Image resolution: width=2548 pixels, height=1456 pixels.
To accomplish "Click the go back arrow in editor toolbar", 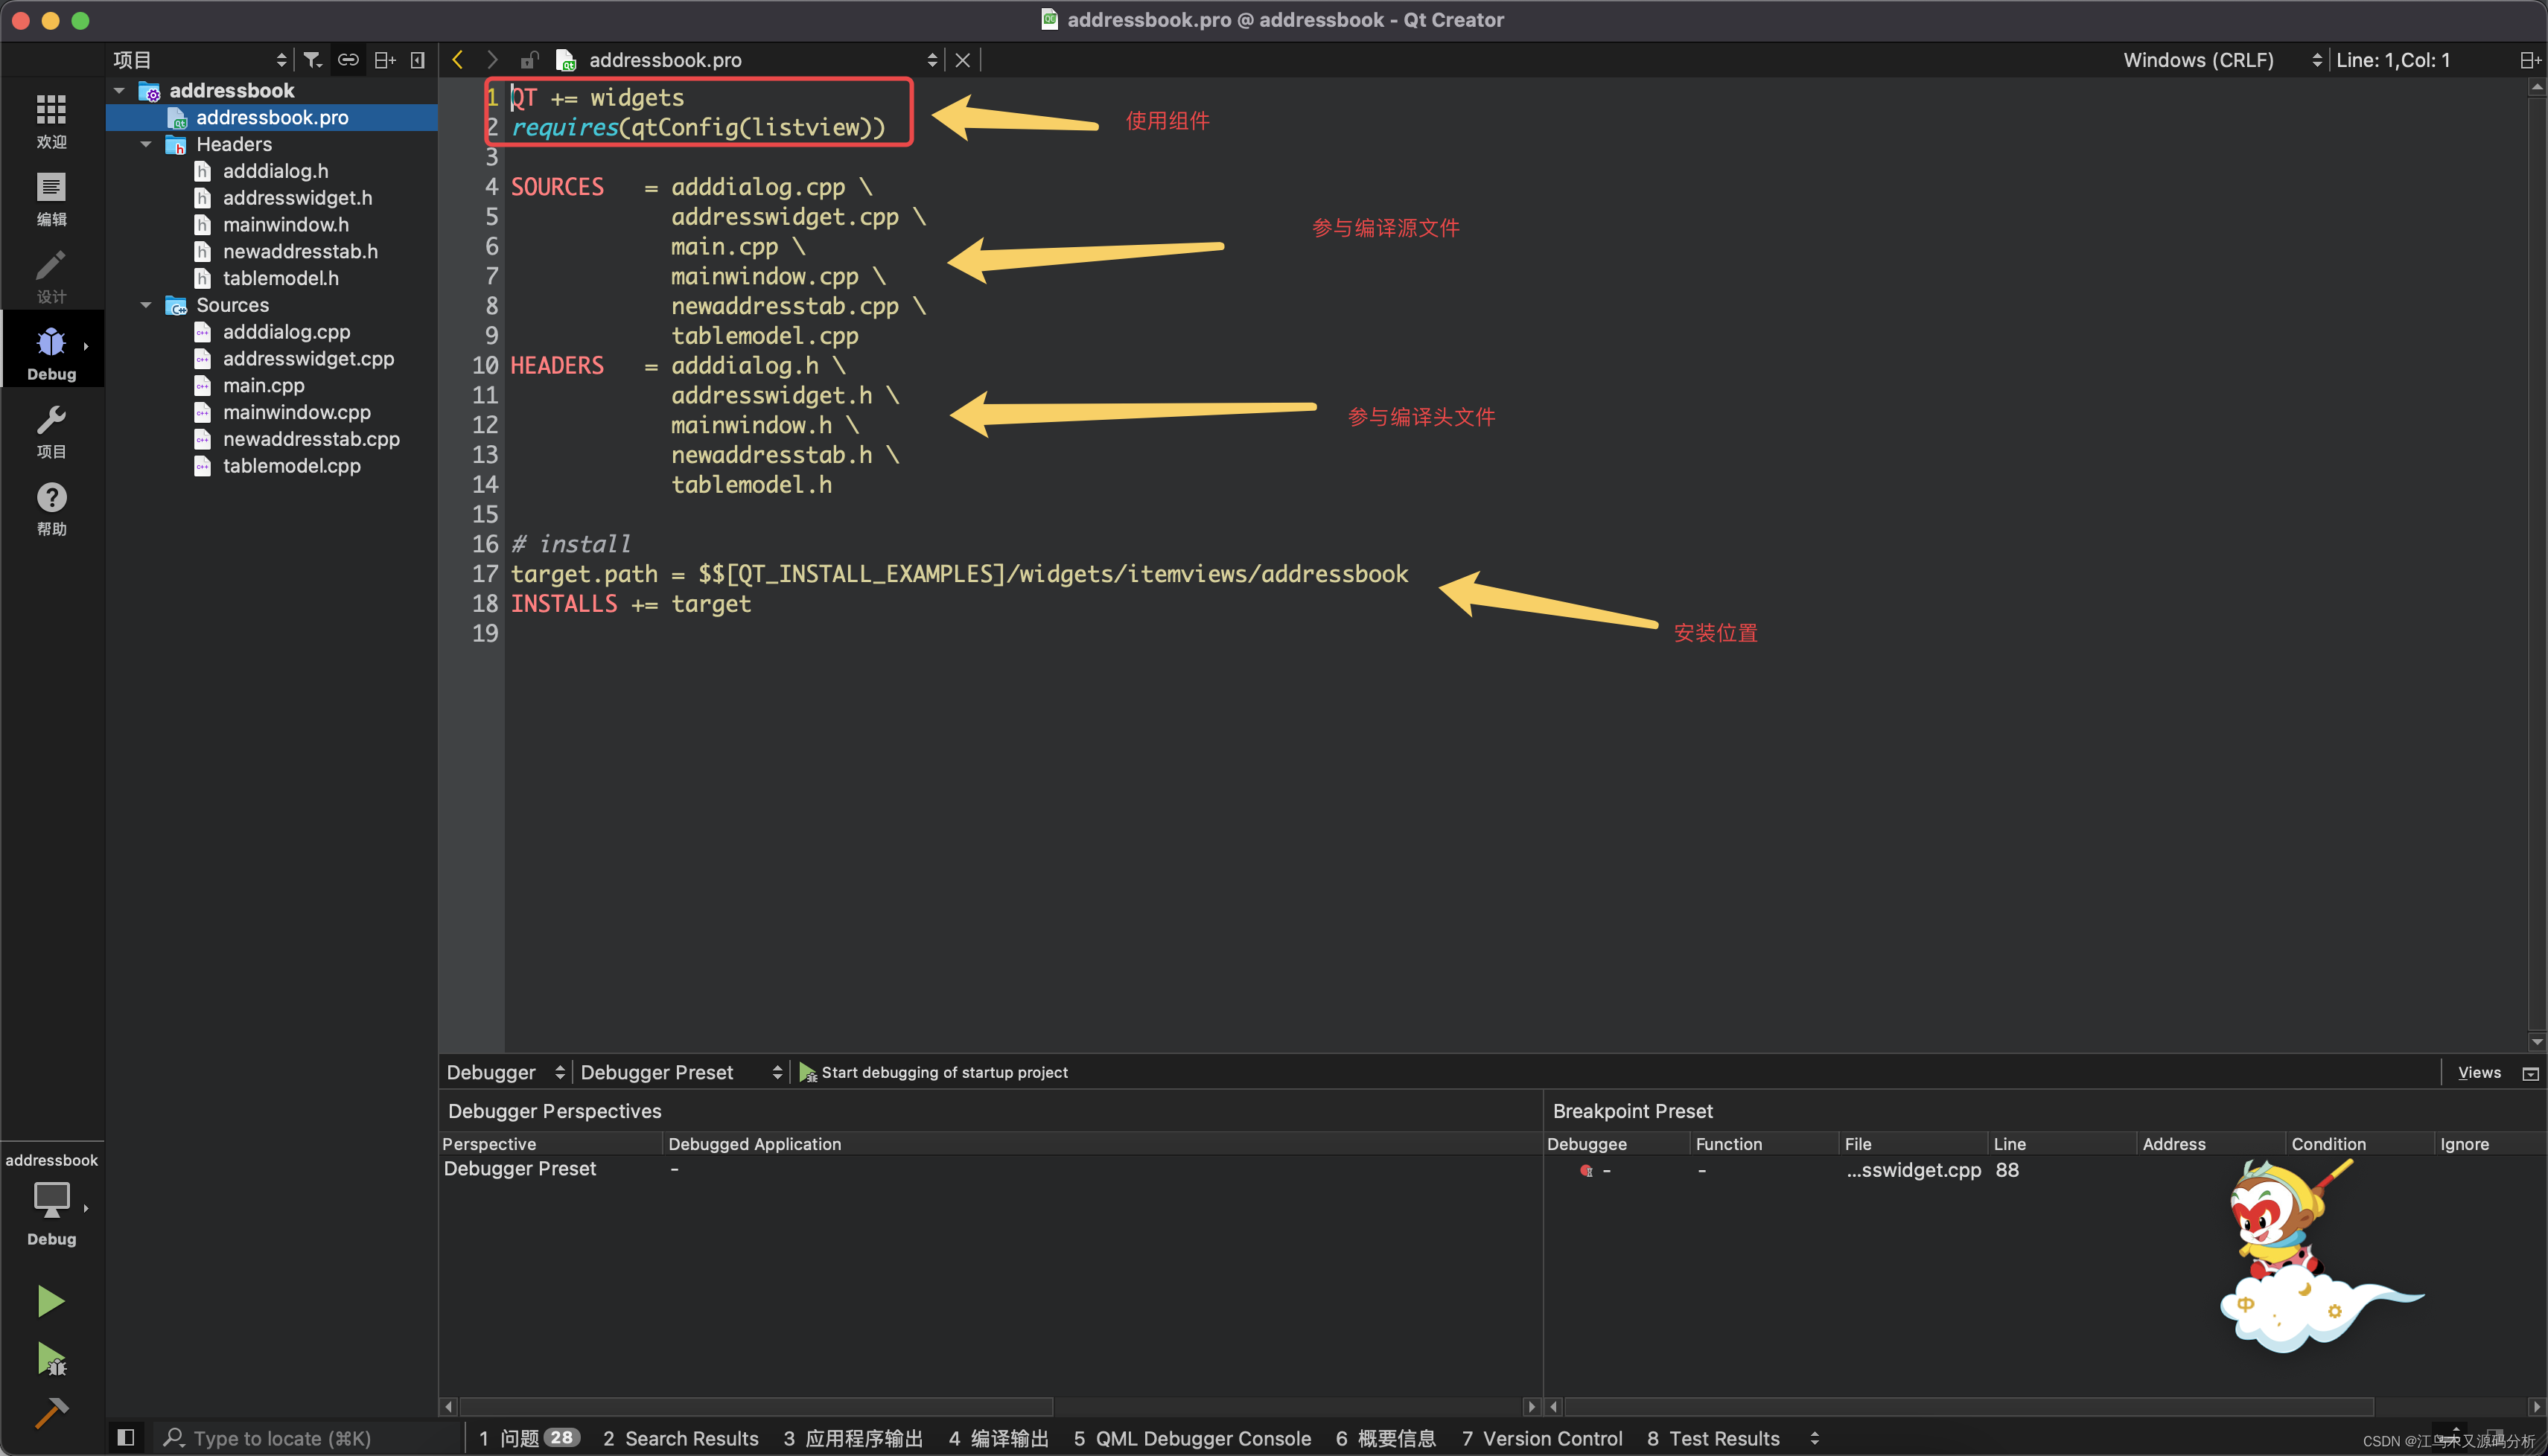I will (458, 60).
